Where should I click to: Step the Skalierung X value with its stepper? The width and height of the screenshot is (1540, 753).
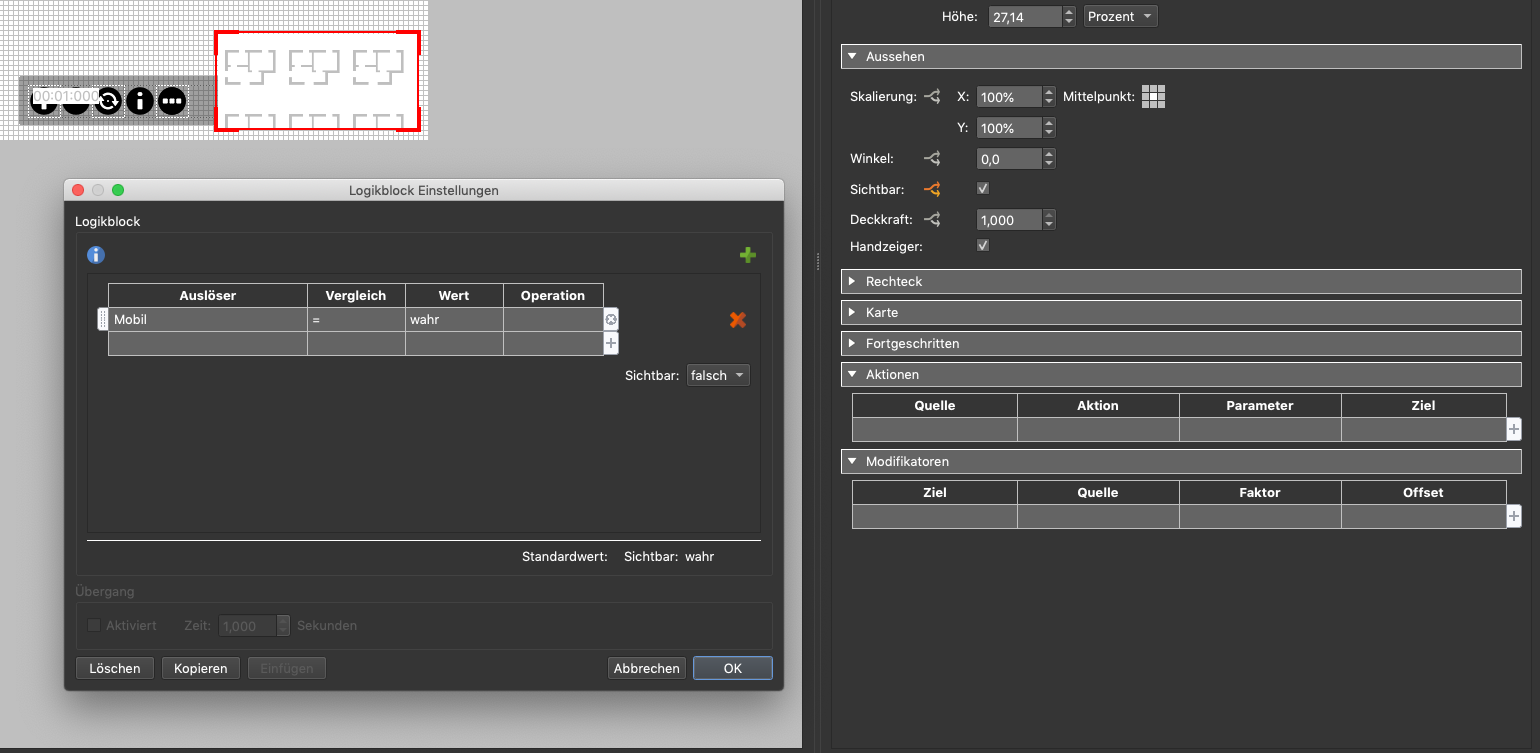point(1049,97)
